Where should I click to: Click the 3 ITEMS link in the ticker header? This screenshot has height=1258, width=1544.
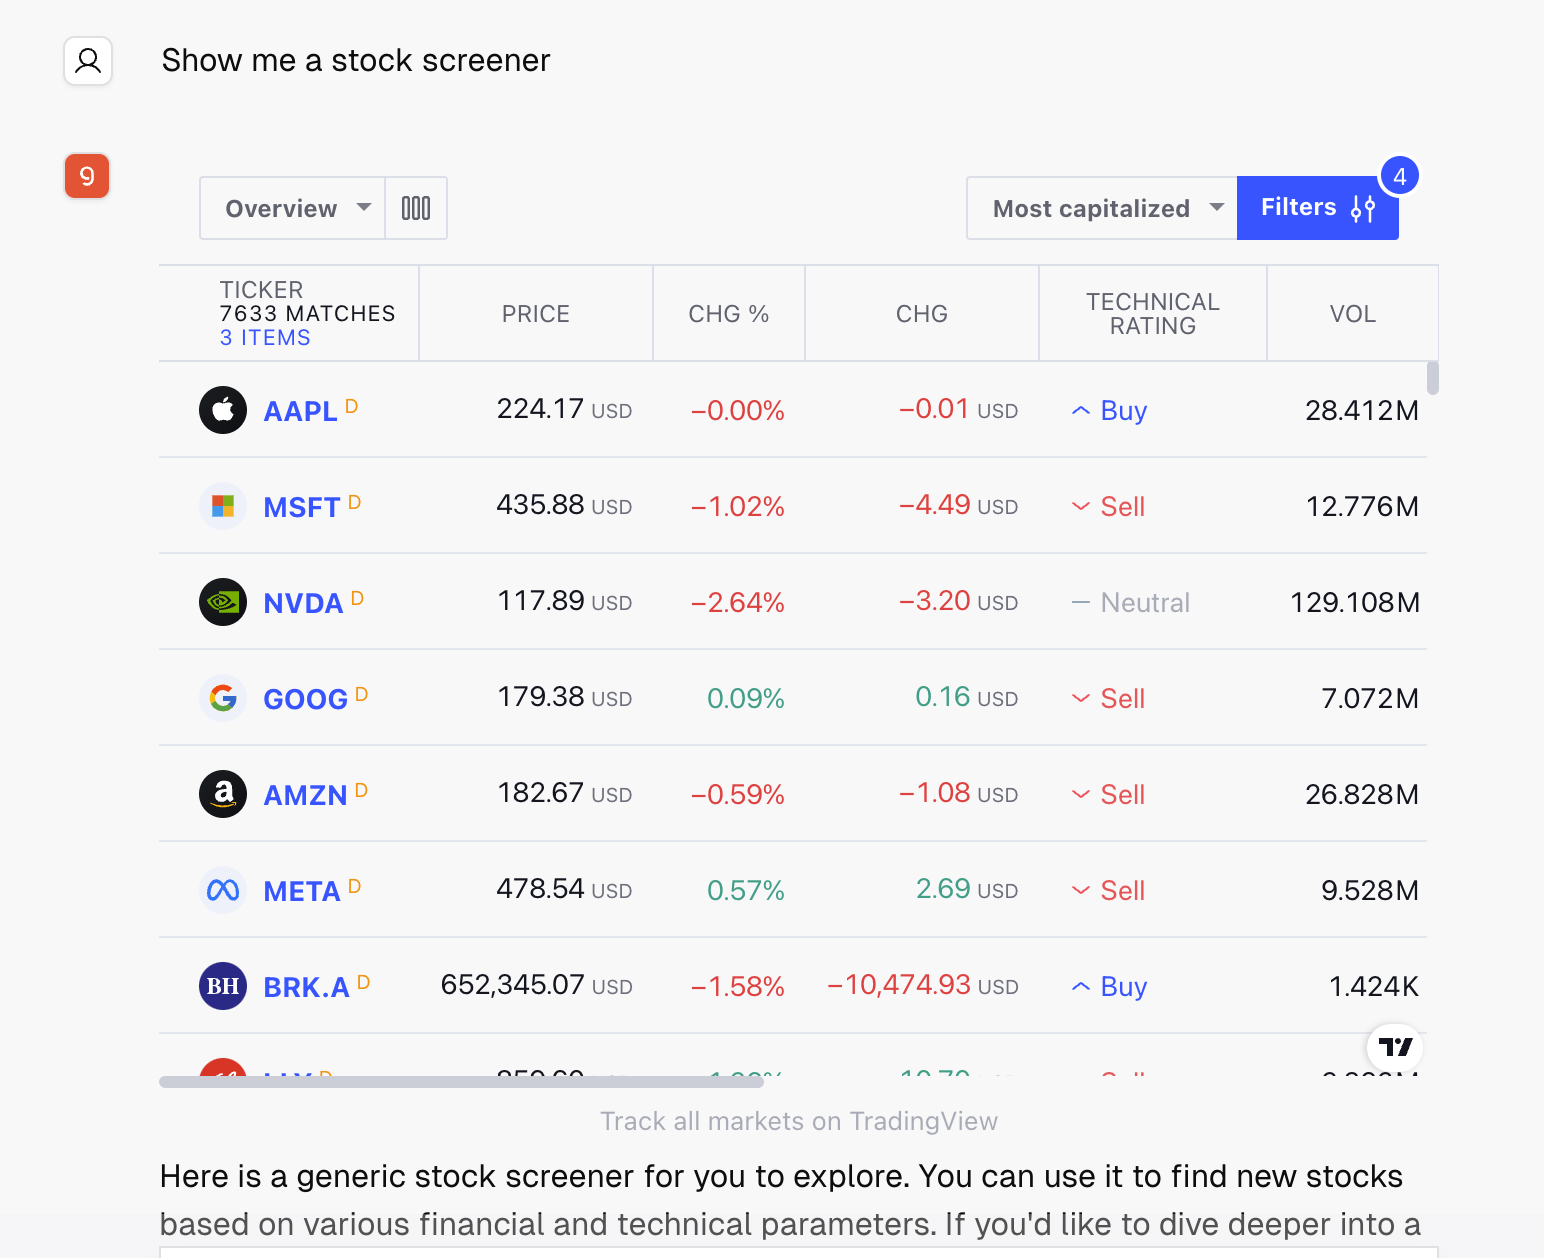pyautogui.click(x=264, y=338)
